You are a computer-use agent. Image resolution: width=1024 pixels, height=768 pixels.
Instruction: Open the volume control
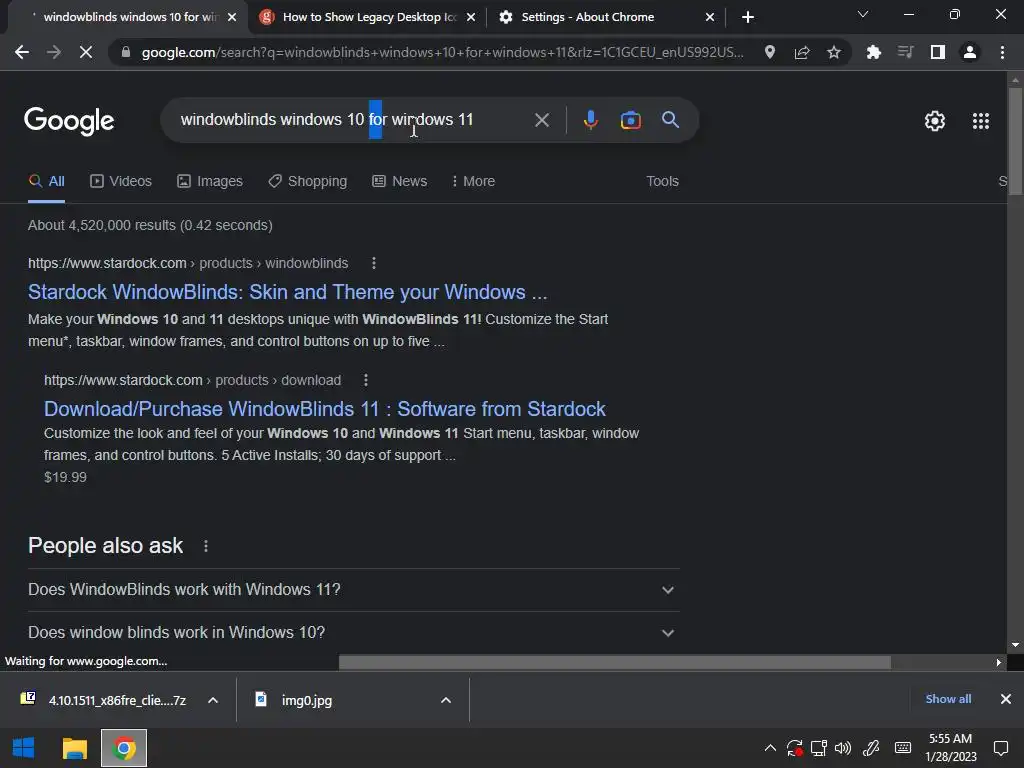coord(843,748)
